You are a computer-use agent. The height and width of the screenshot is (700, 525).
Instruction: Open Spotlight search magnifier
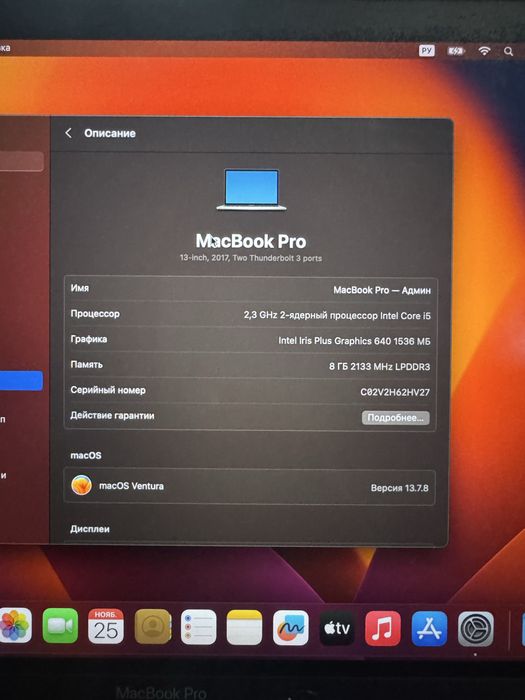click(x=508, y=51)
